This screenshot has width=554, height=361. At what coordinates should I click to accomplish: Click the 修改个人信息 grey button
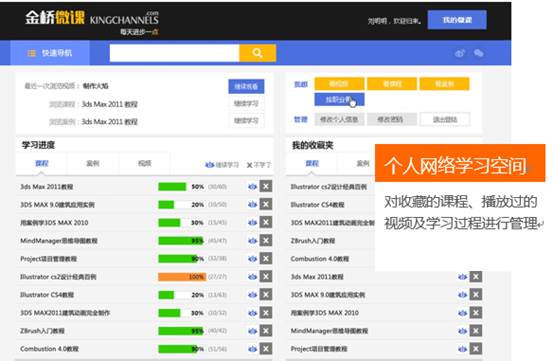pyautogui.click(x=339, y=119)
